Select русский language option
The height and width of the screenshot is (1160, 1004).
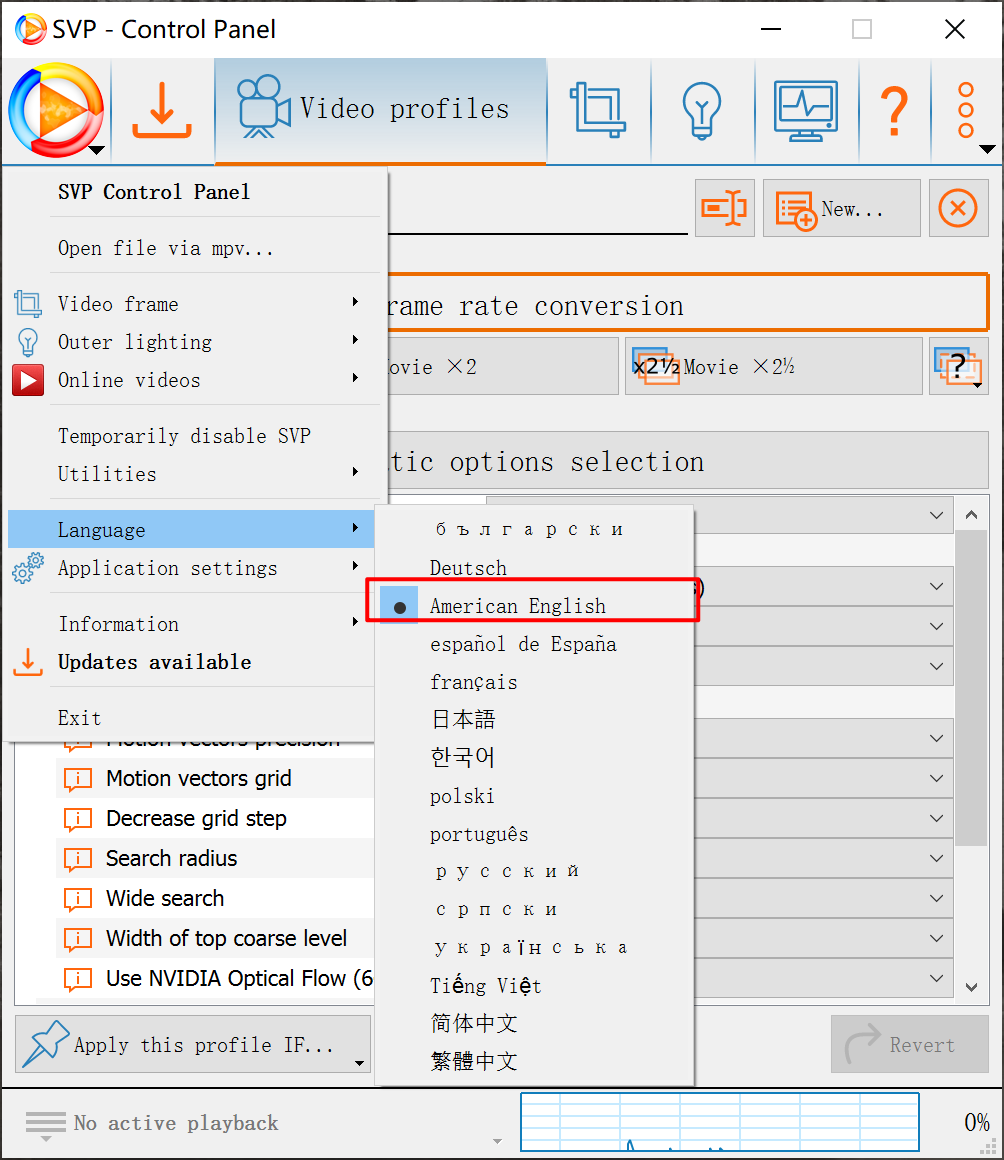point(534,871)
